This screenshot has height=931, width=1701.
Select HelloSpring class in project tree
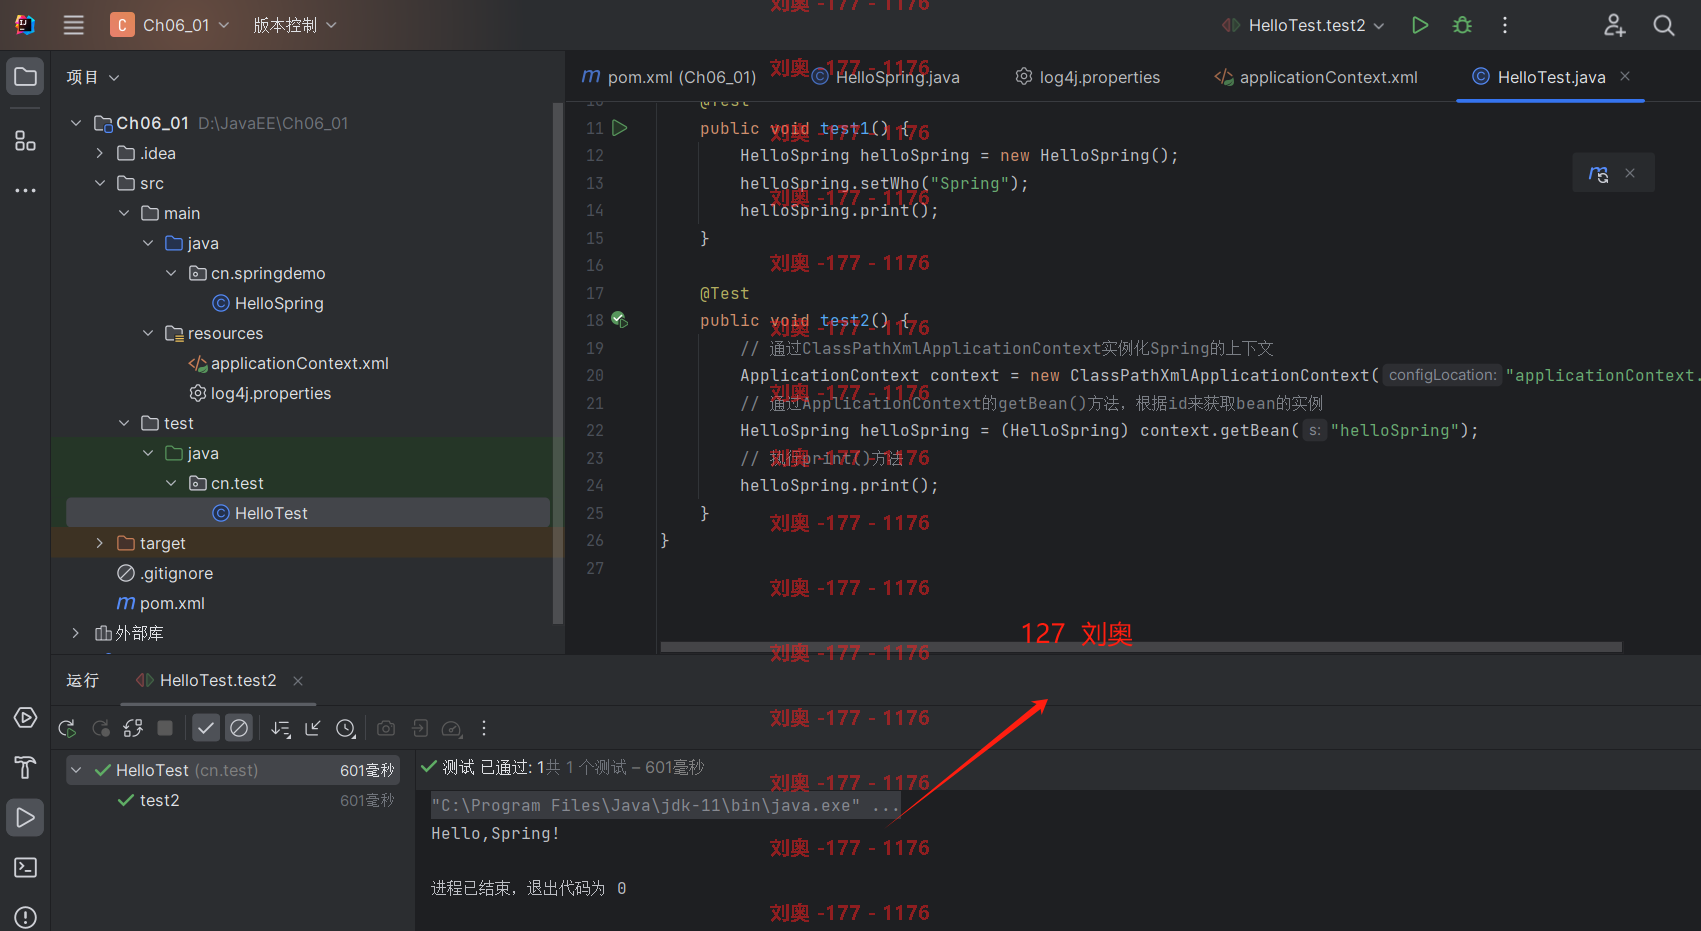(x=268, y=303)
